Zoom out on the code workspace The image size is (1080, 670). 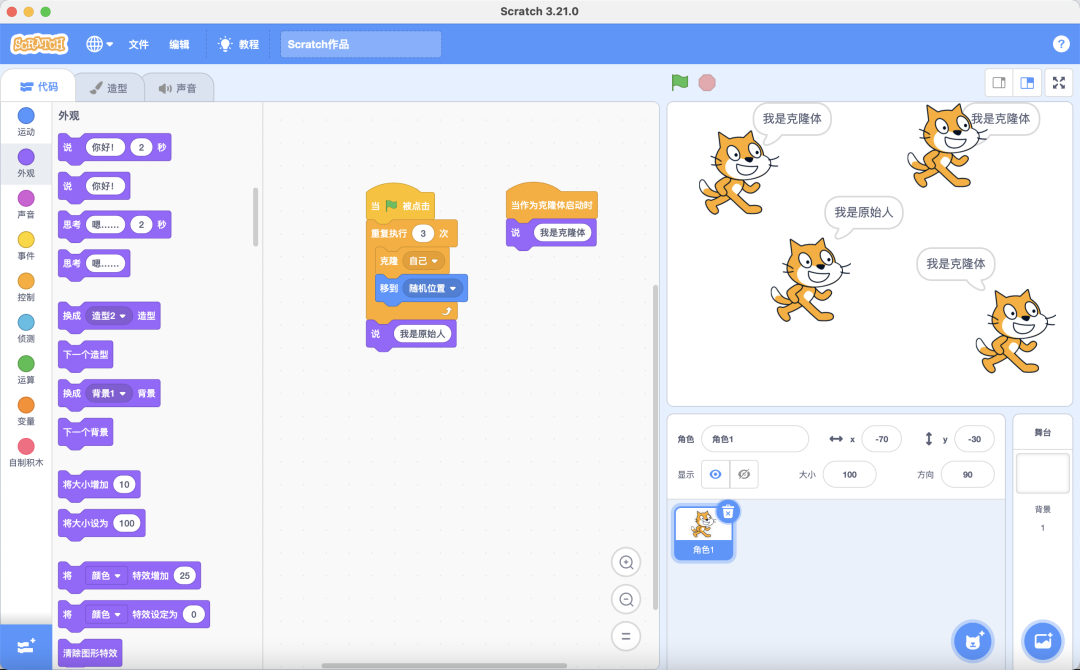point(626,600)
